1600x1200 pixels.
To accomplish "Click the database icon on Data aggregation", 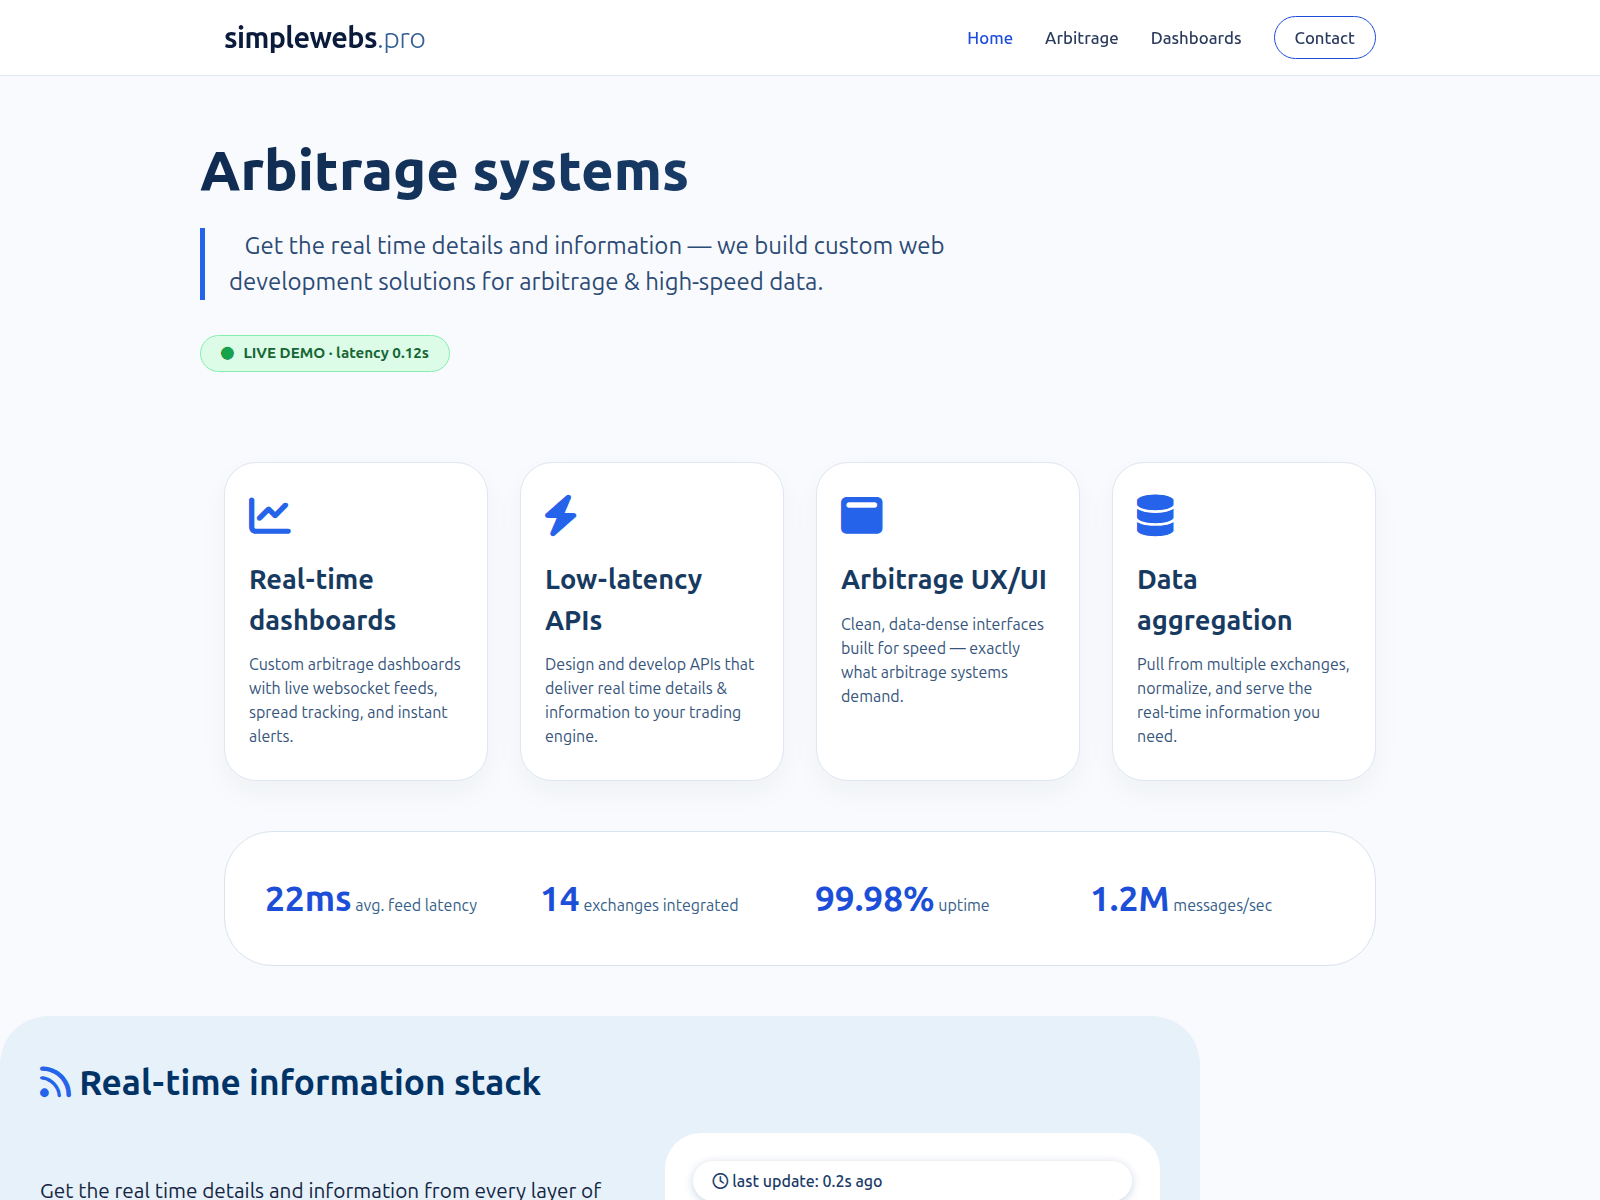I will (x=1155, y=515).
